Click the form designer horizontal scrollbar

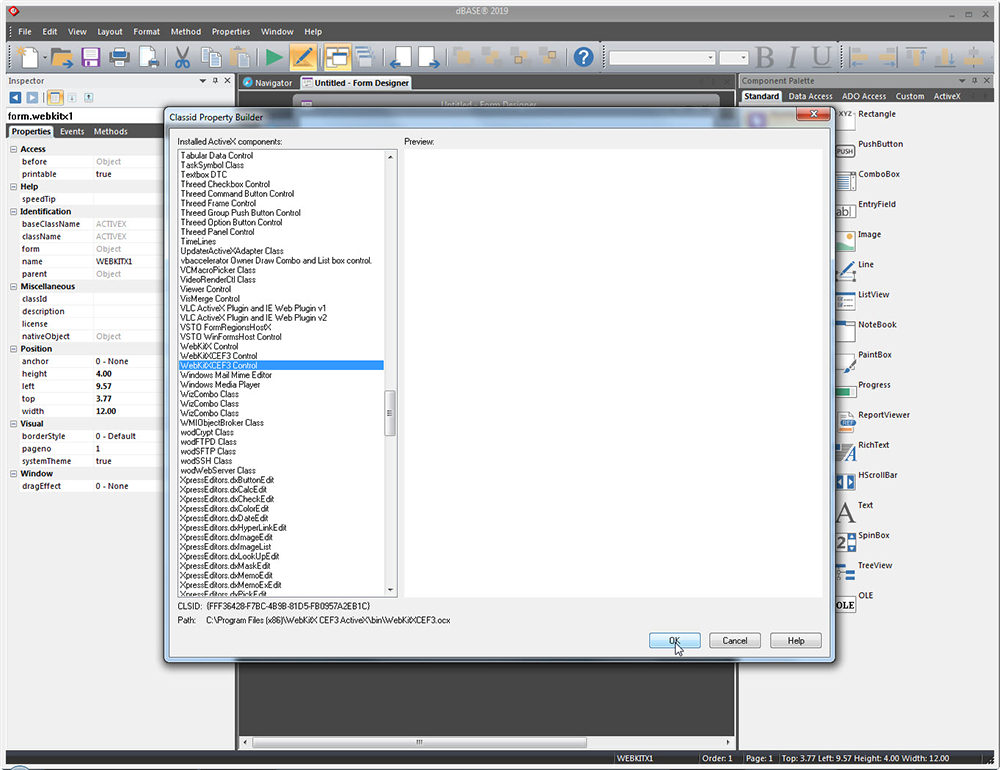(x=420, y=743)
